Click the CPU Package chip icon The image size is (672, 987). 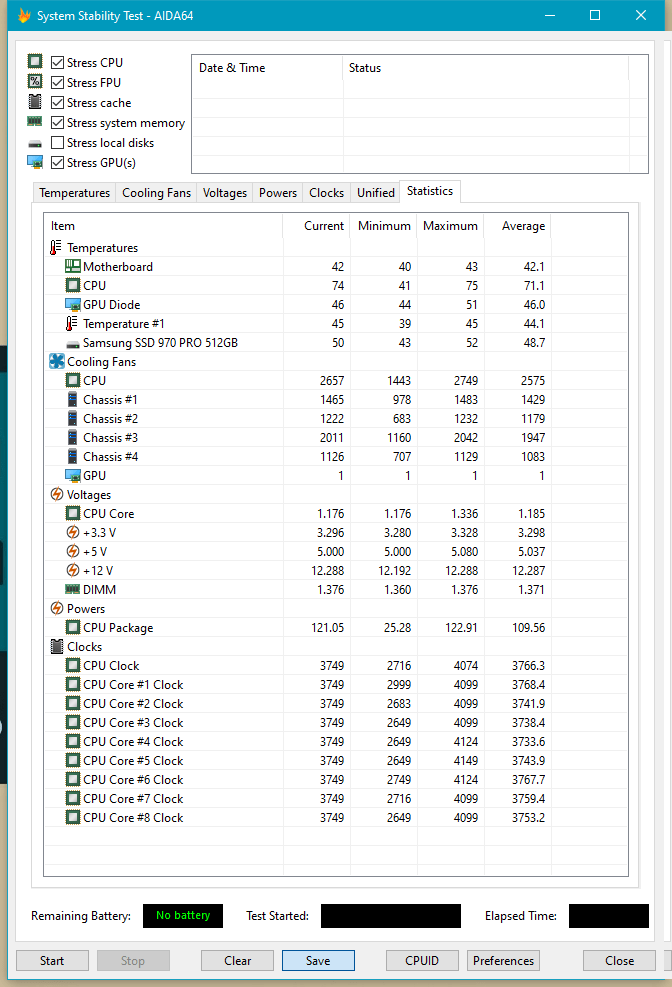click(x=73, y=627)
